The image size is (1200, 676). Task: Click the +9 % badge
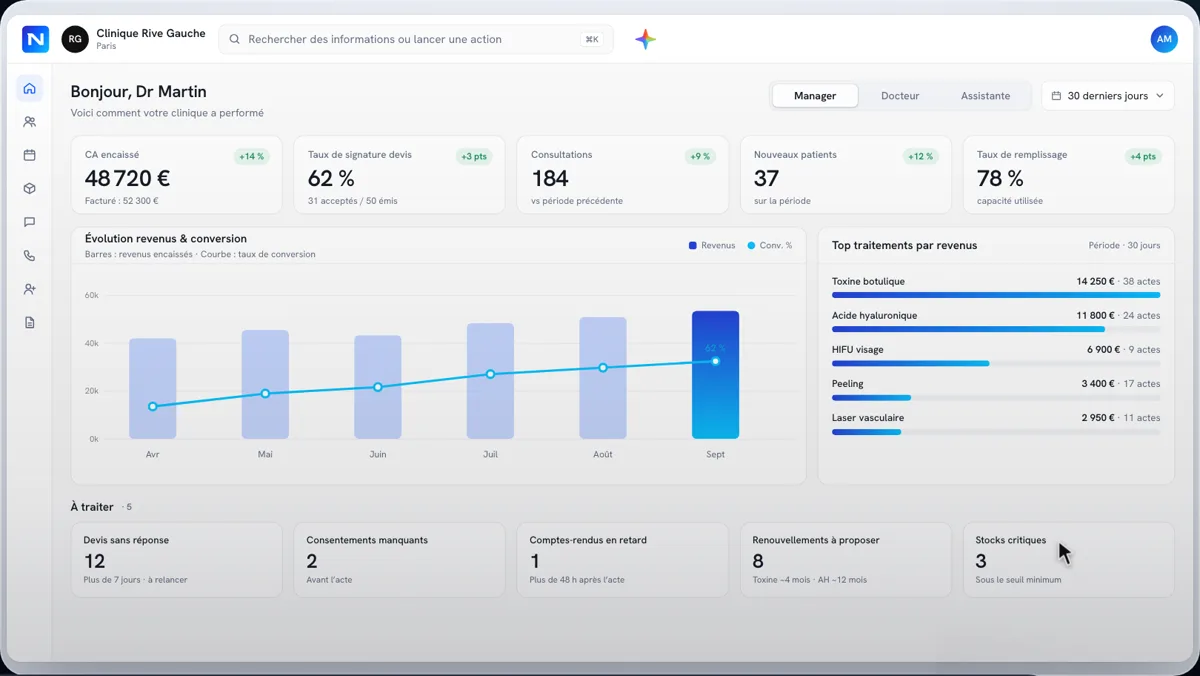coord(699,156)
